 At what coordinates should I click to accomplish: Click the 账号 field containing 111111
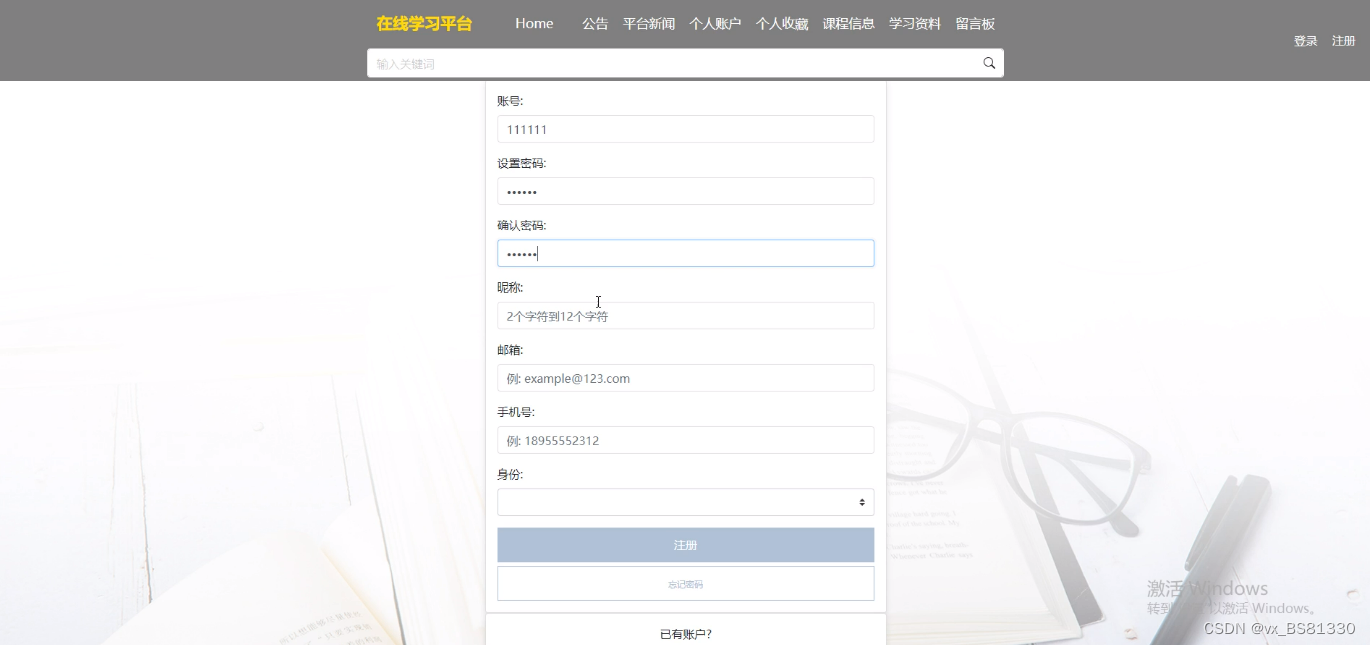(x=685, y=129)
